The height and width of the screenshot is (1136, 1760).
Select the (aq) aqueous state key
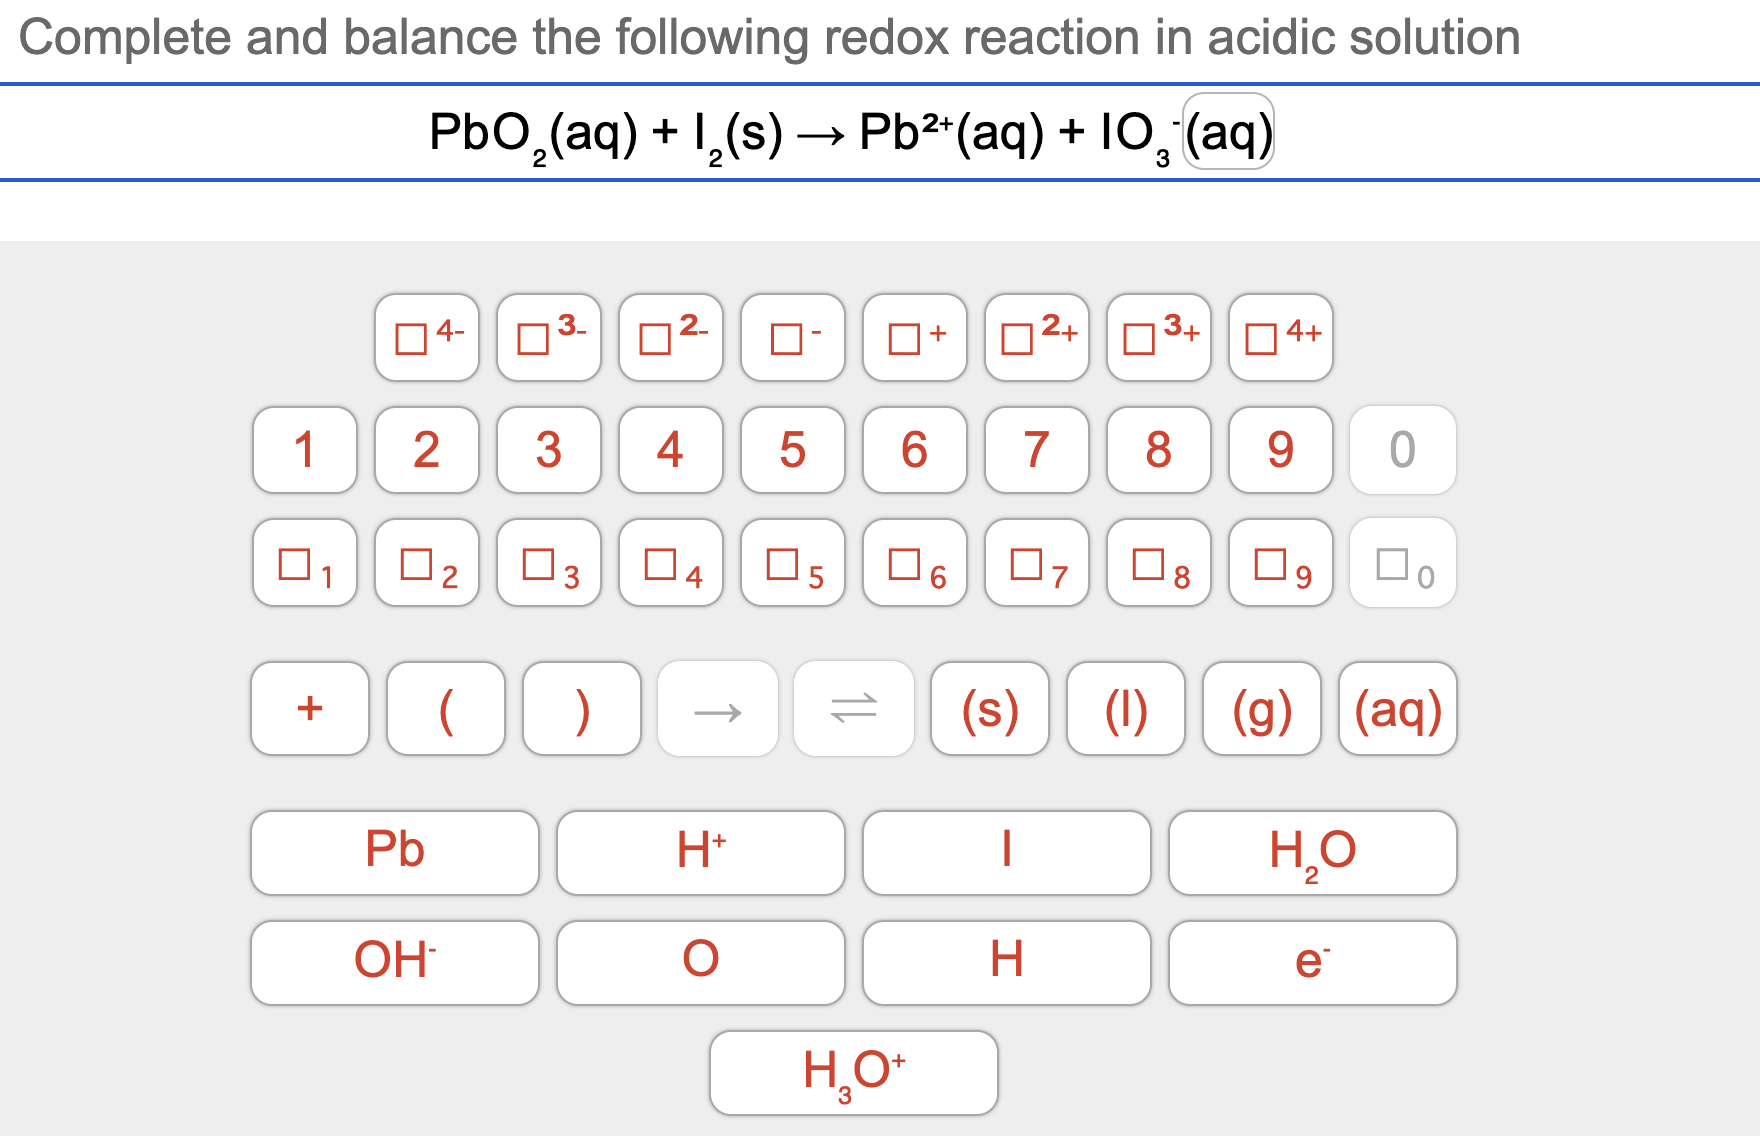click(x=1398, y=709)
